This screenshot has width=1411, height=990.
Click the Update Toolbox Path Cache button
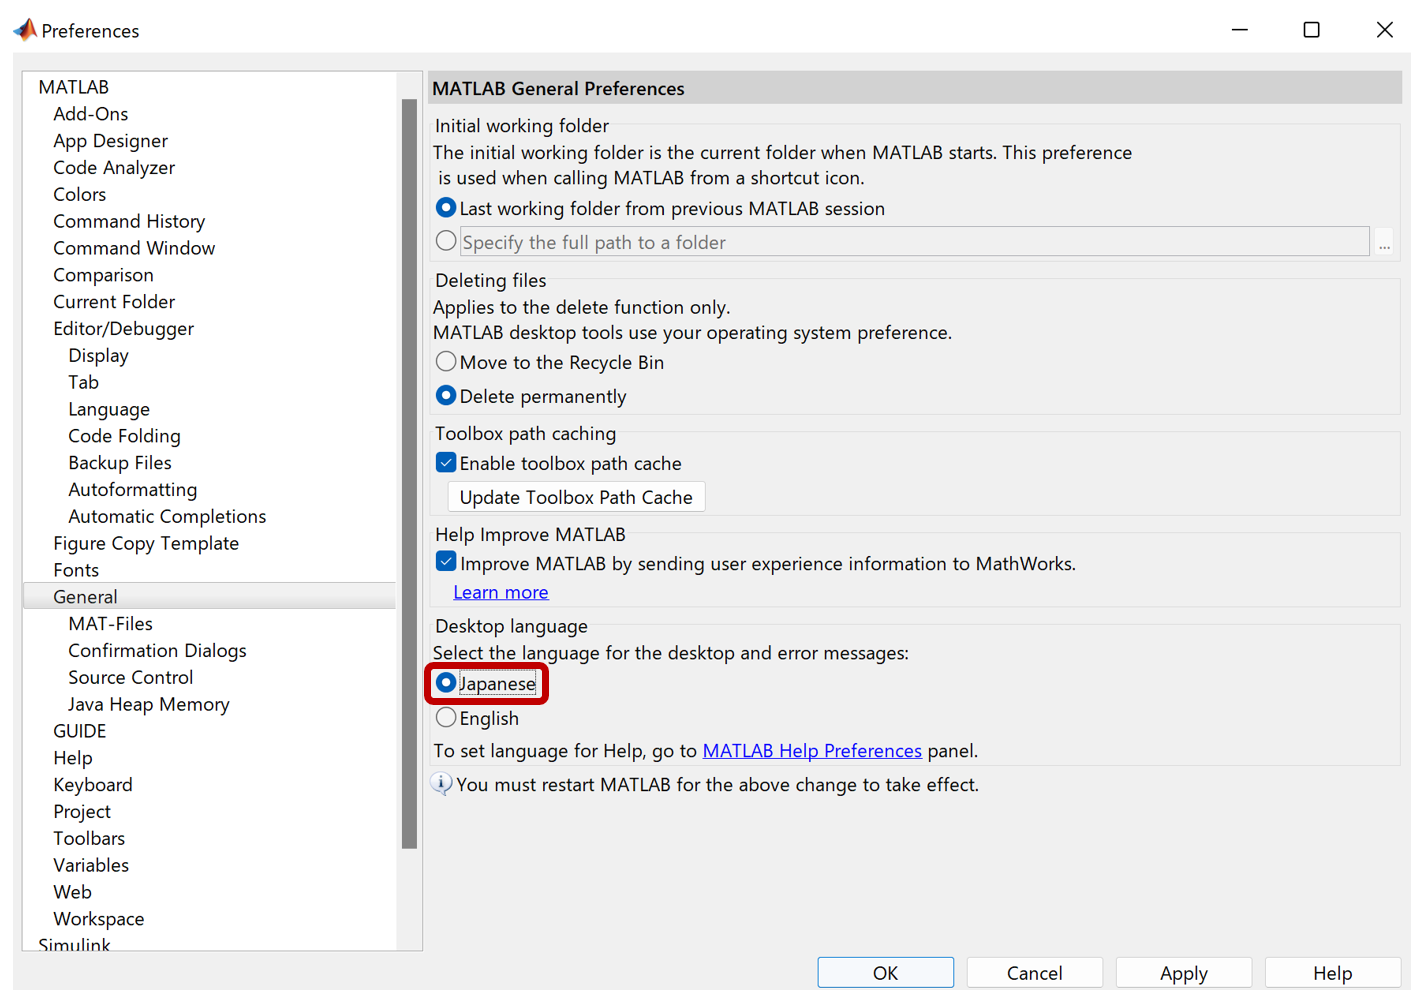pyautogui.click(x=576, y=496)
